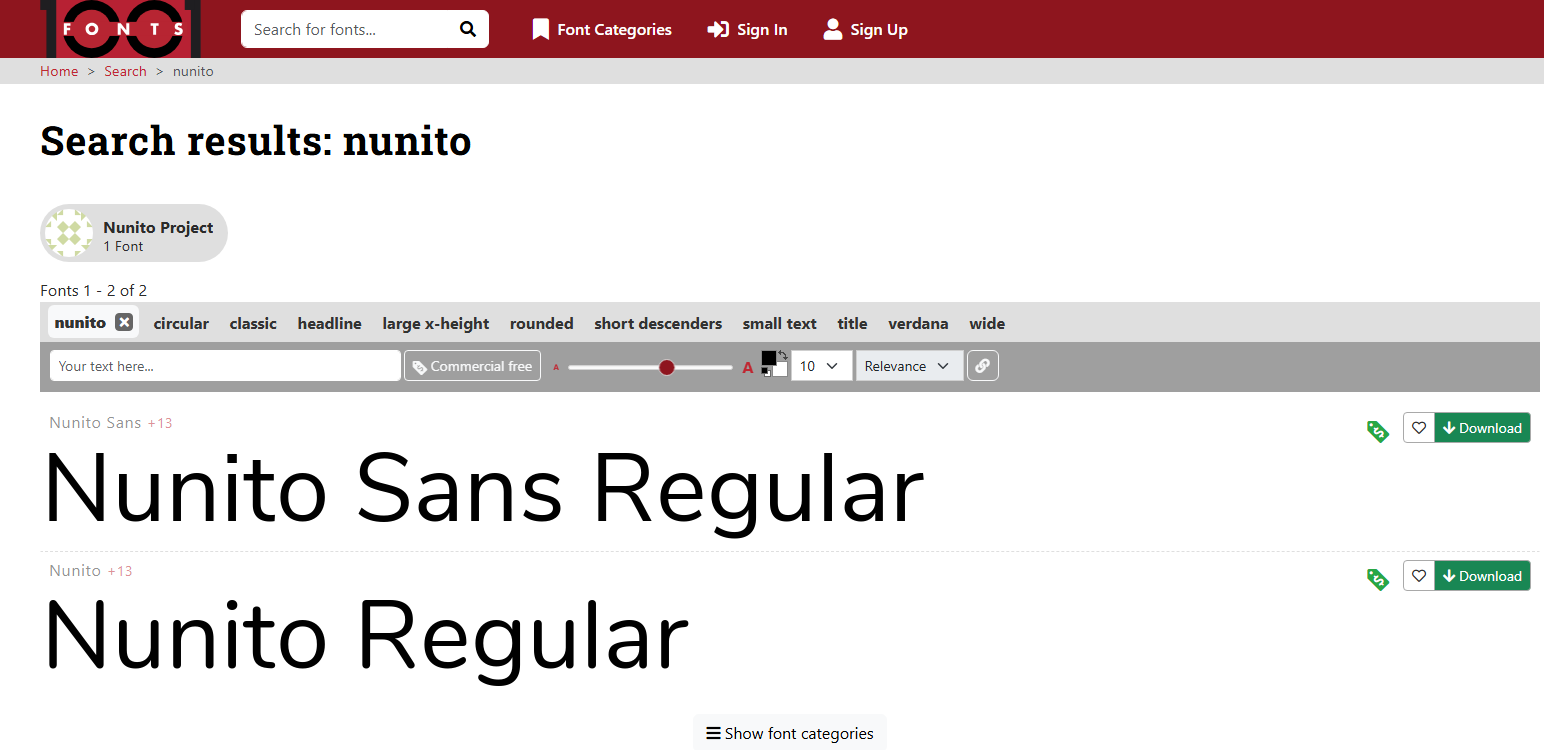The image size is (1544, 750).
Task: Click the Nunito Project avatar
Action: tap(69, 233)
